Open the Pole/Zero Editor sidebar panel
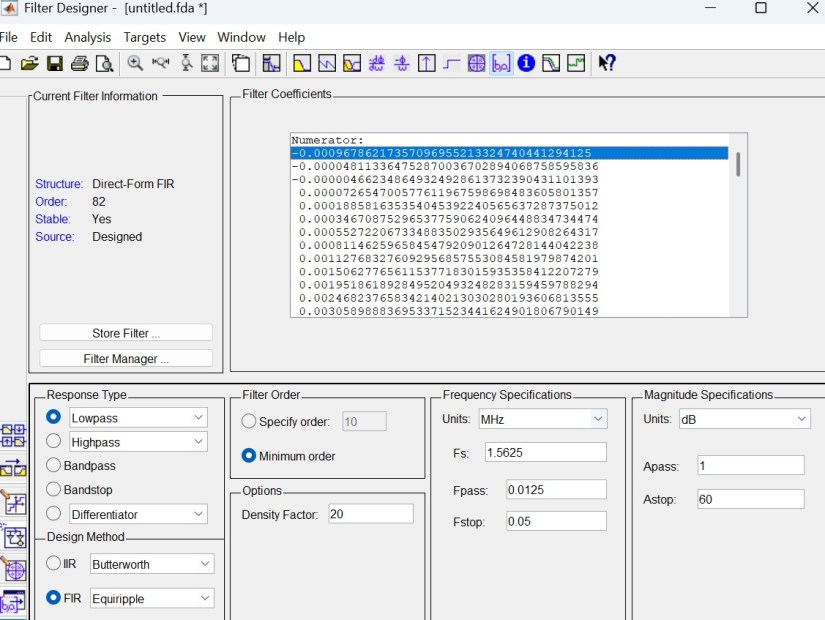 (x=14, y=570)
